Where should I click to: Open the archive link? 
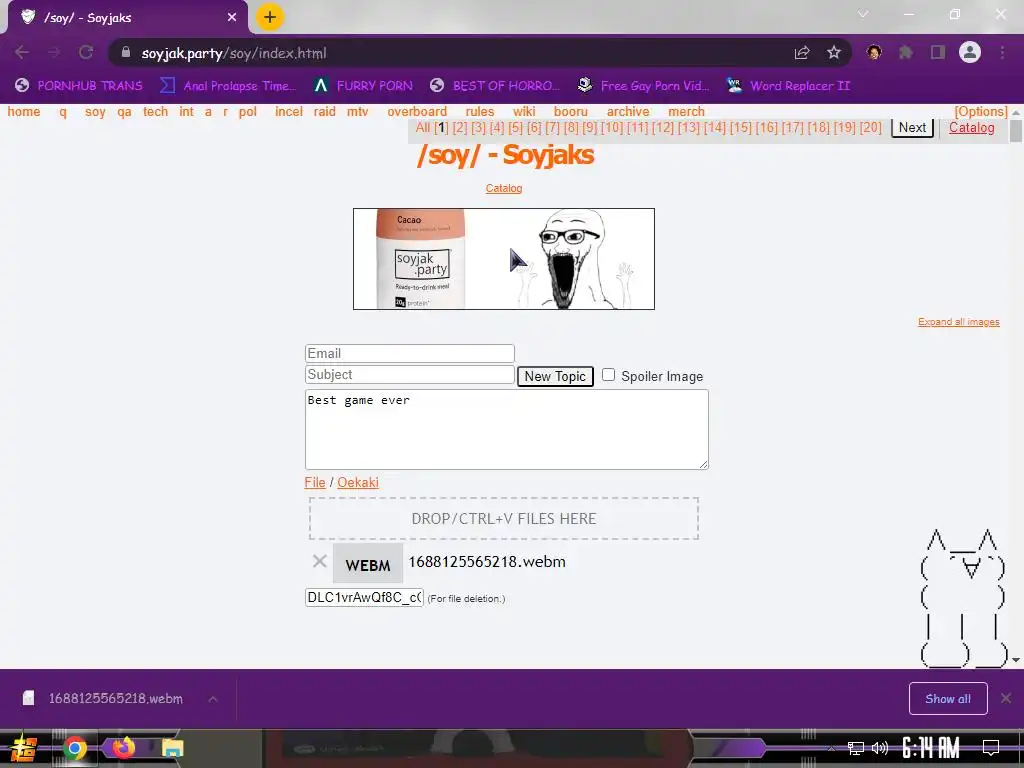[628, 112]
